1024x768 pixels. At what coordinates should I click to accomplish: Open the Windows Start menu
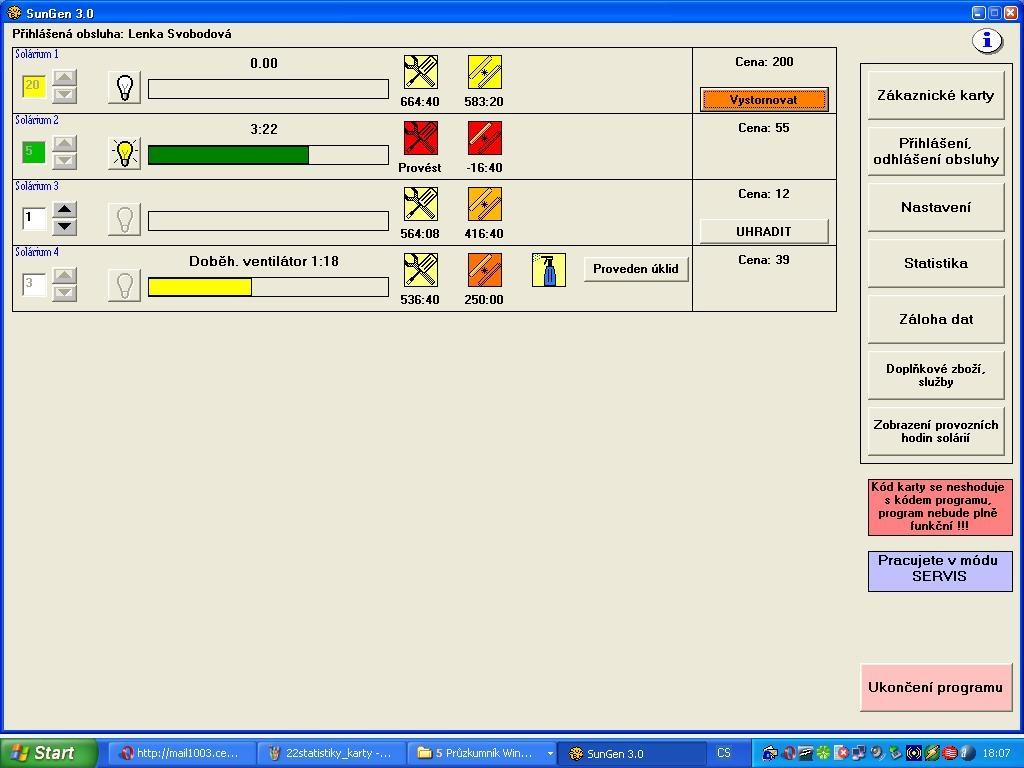[x=49, y=753]
